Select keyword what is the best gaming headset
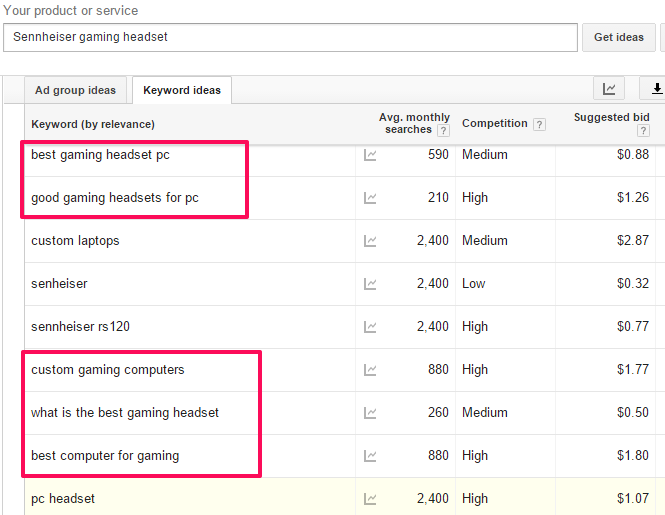Viewport: 665px width, 515px height. click(x=125, y=413)
